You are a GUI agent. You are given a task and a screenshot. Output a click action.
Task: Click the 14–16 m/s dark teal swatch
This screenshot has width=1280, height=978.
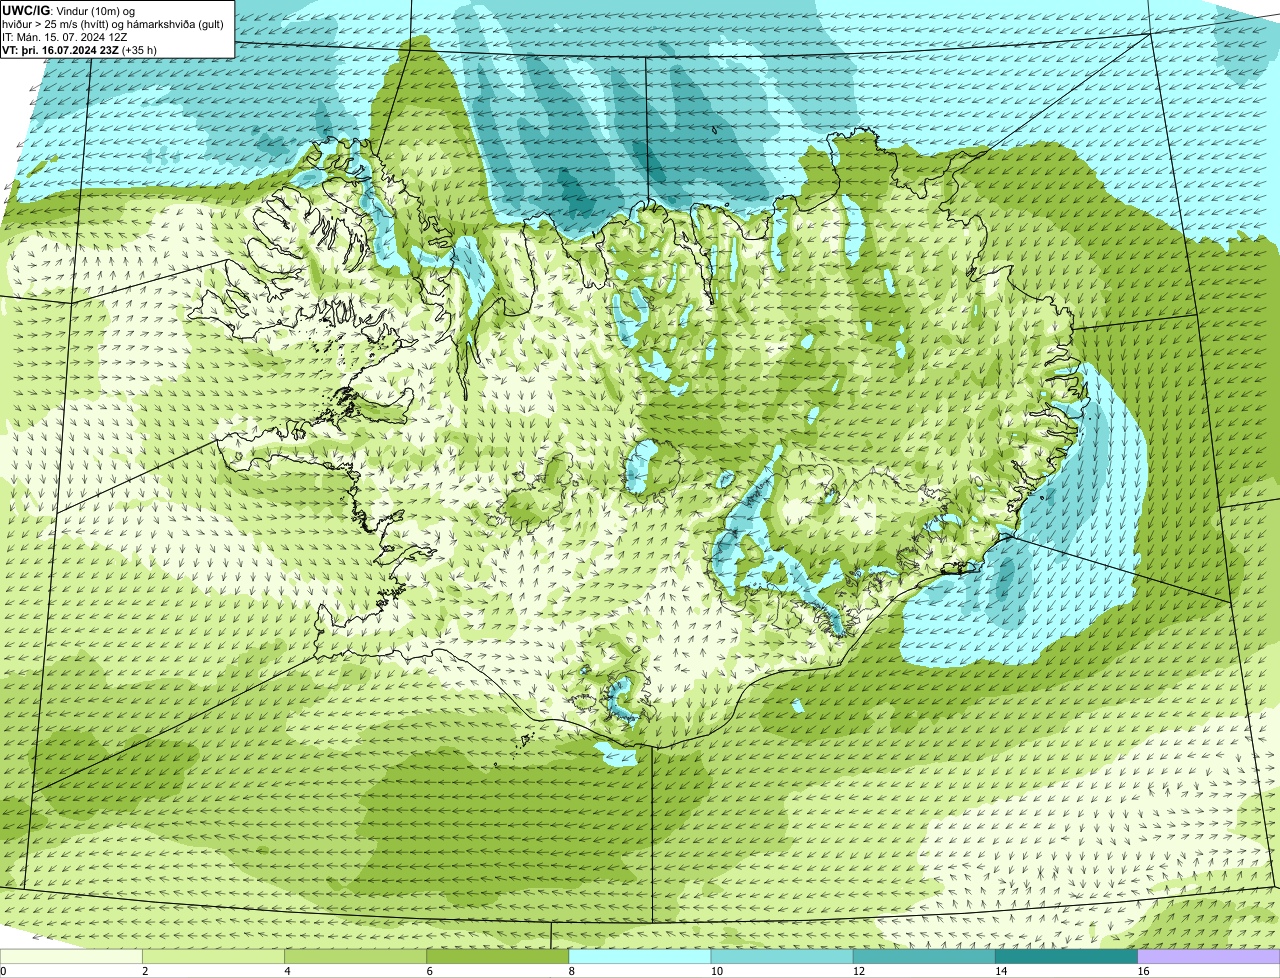(1066, 956)
